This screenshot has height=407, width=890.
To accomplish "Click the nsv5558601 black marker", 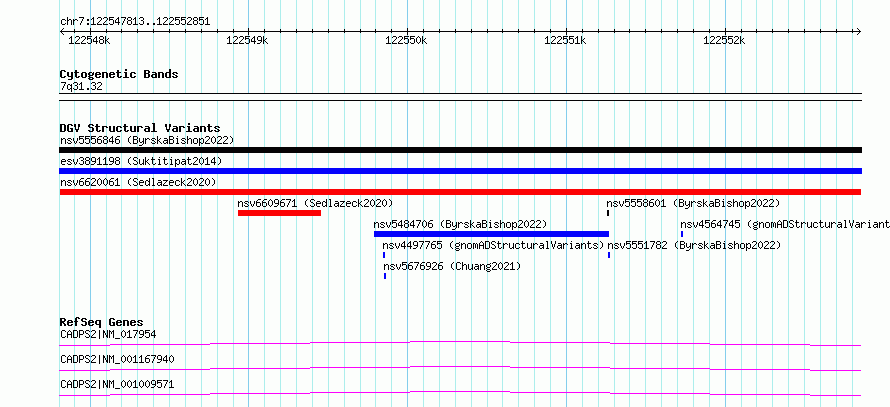I will (x=608, y=213).
